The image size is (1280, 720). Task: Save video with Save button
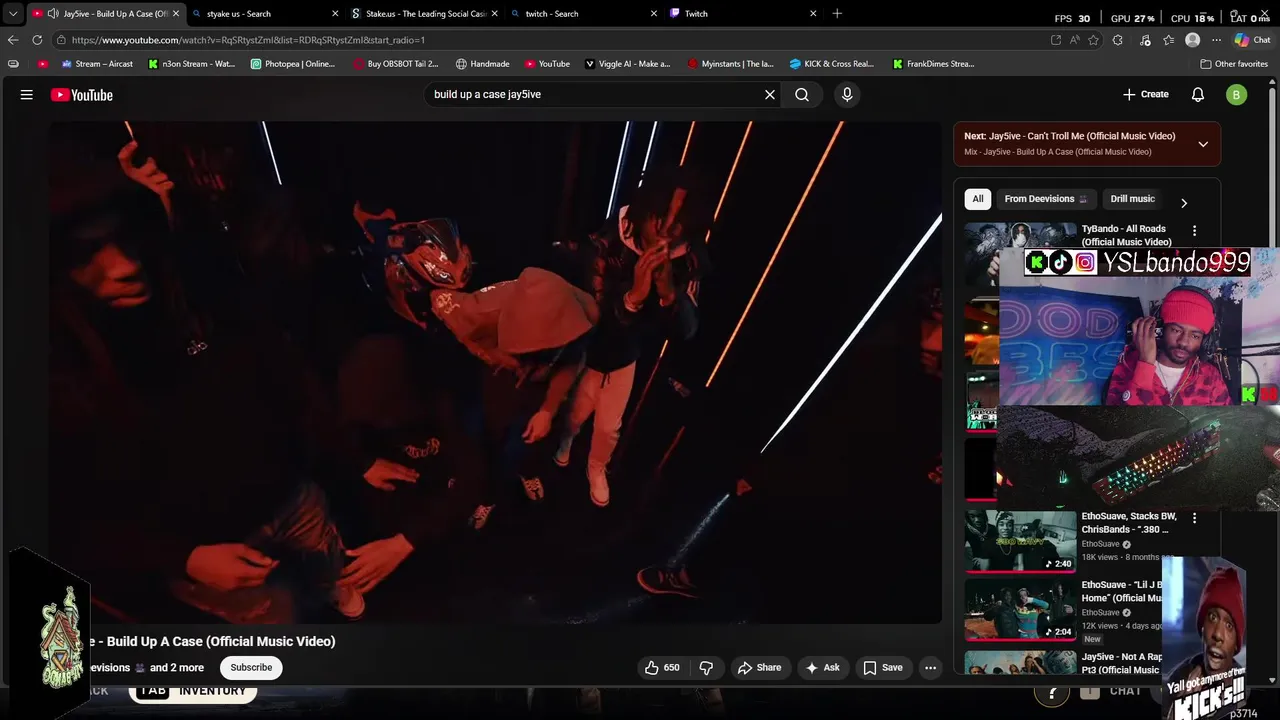click(x=883, y=667)
